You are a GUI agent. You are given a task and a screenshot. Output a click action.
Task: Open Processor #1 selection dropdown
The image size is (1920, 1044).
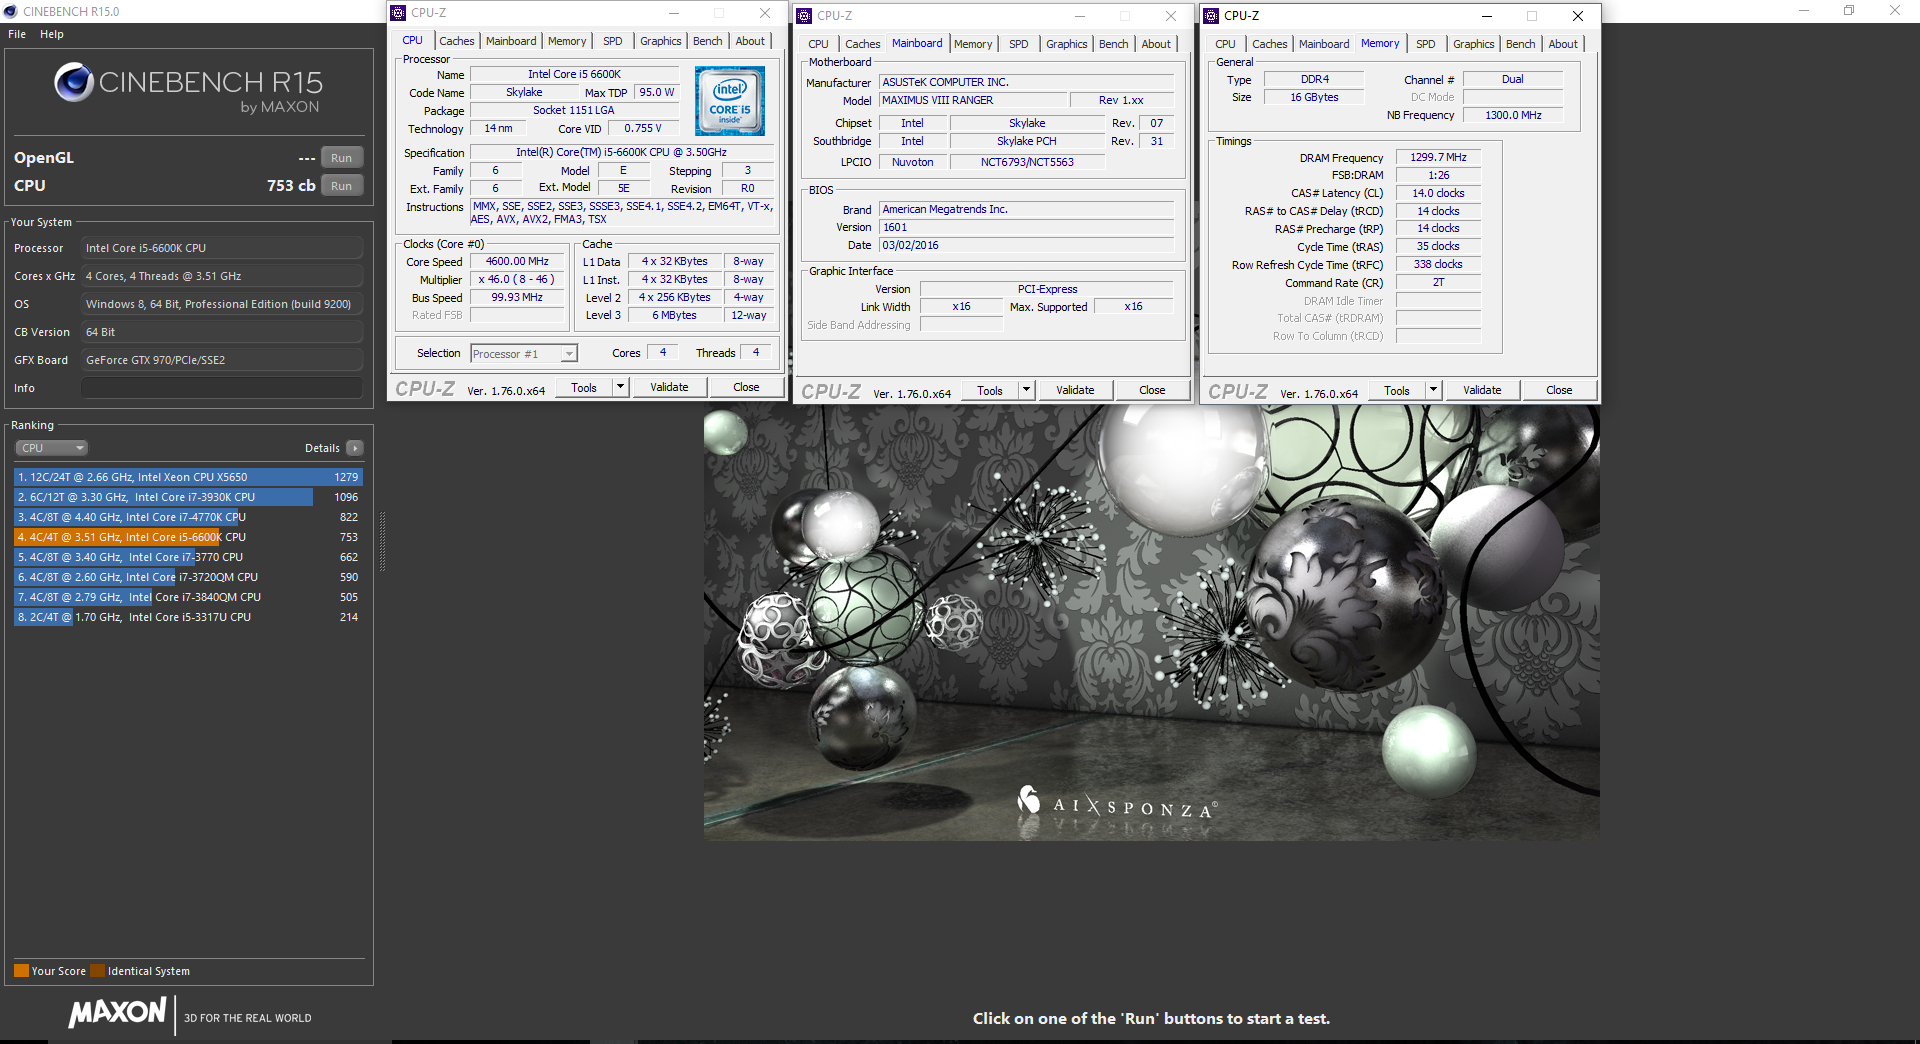[x=524, y=354]
